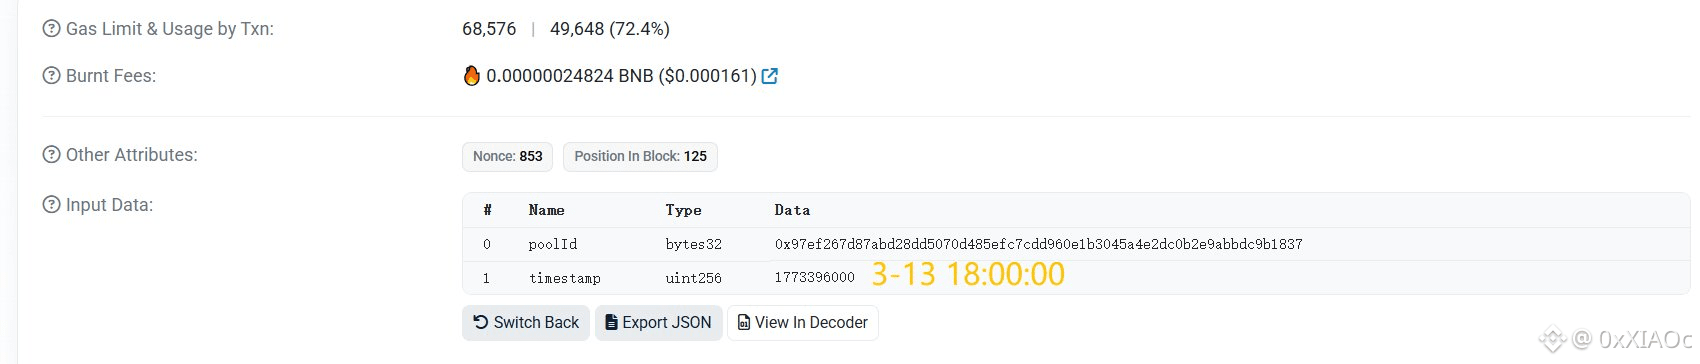Click the Position In Block: 125 badge

coord(640,156)
